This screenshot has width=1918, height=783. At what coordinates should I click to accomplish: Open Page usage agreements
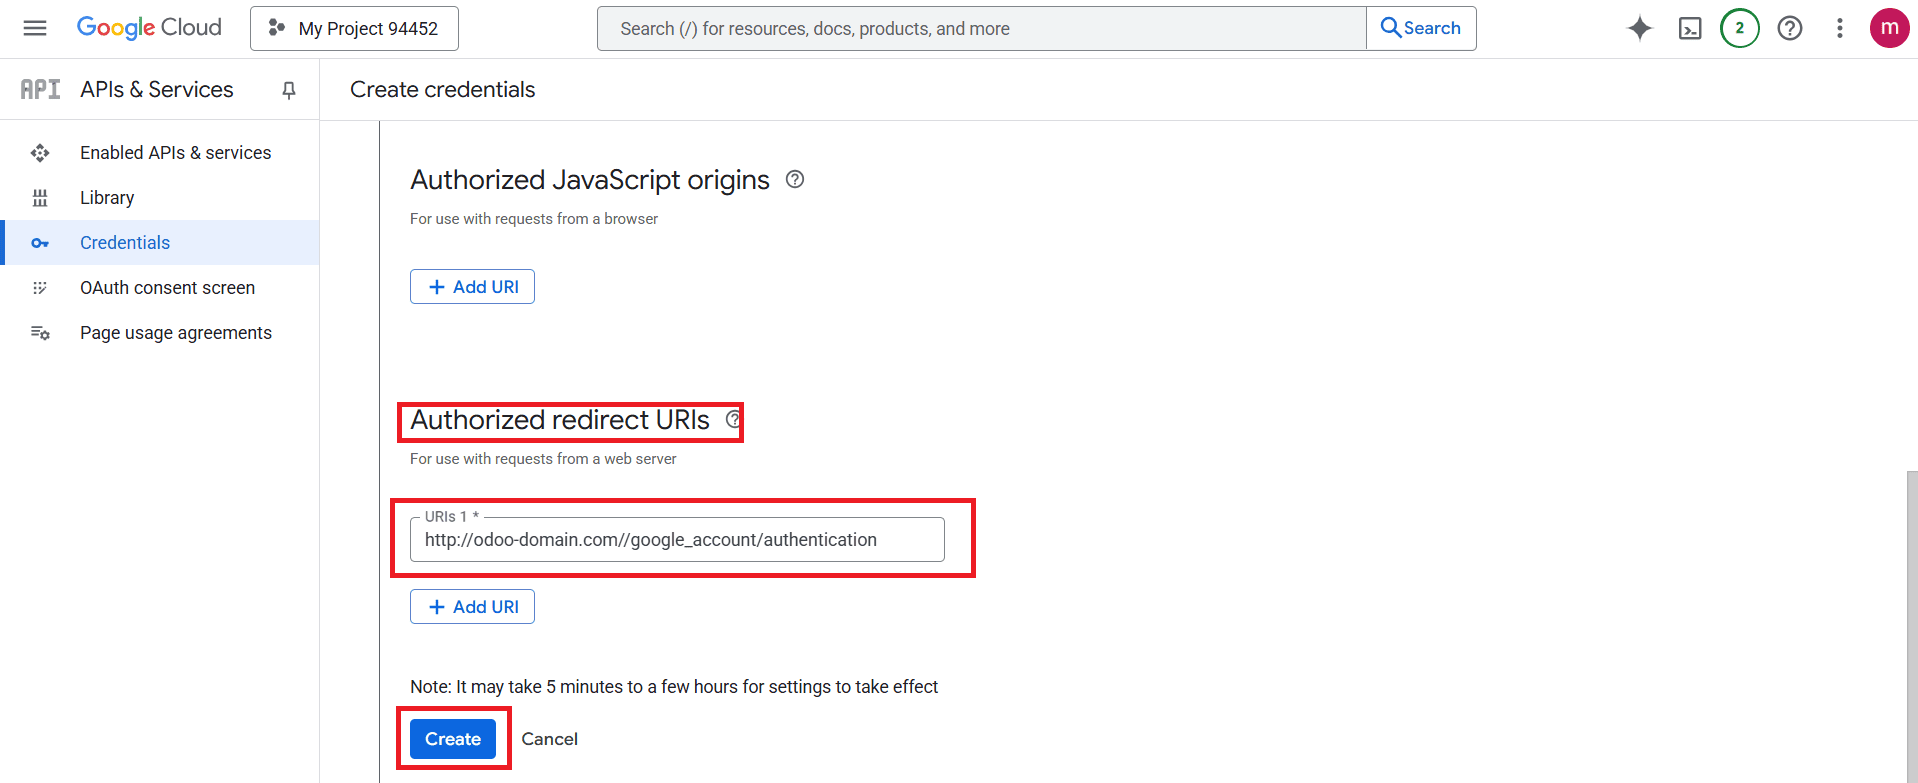point(175,332)
